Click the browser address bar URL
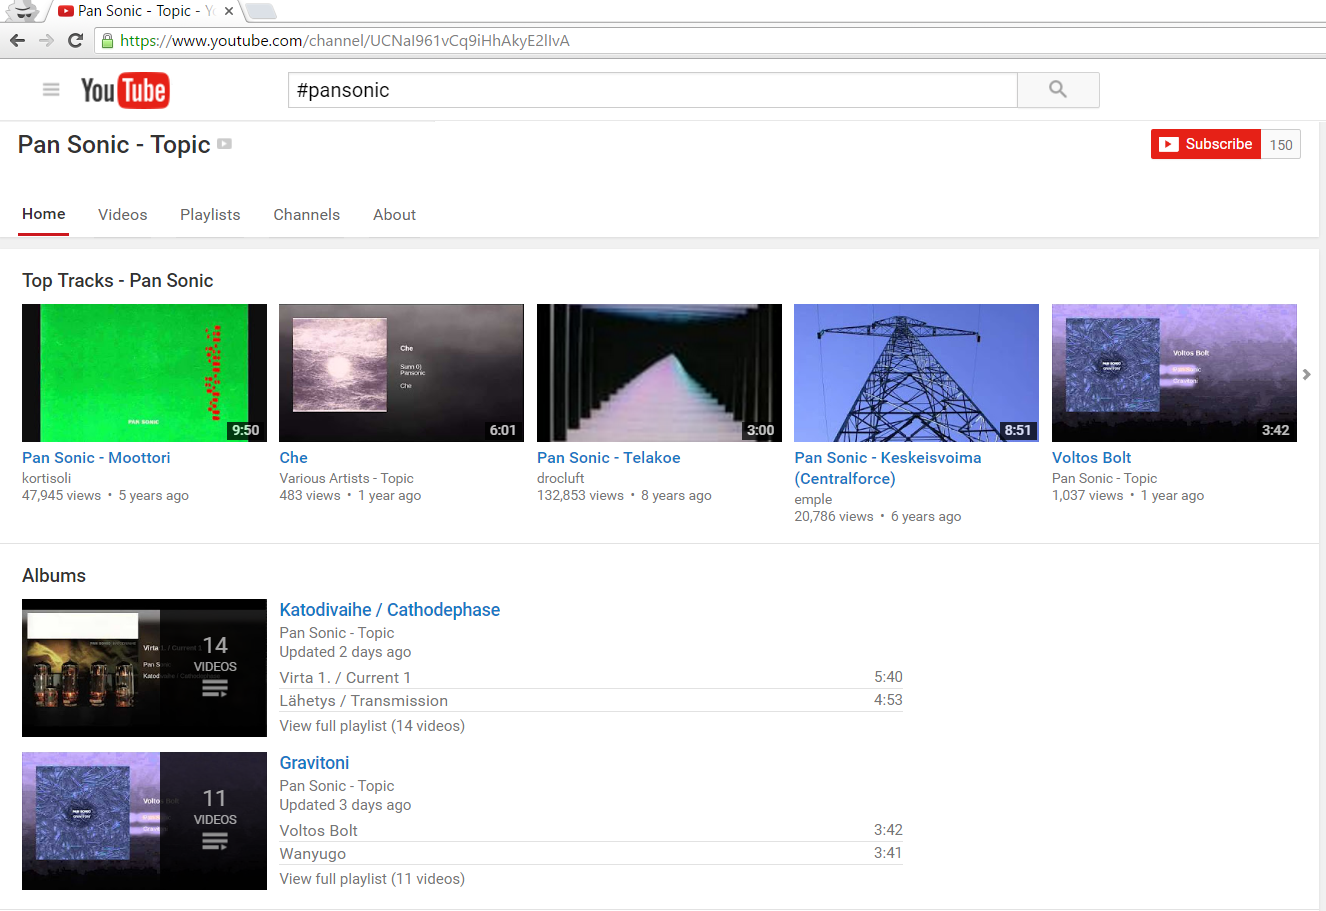The image size is (1326, 911). (x=345, y=41)
